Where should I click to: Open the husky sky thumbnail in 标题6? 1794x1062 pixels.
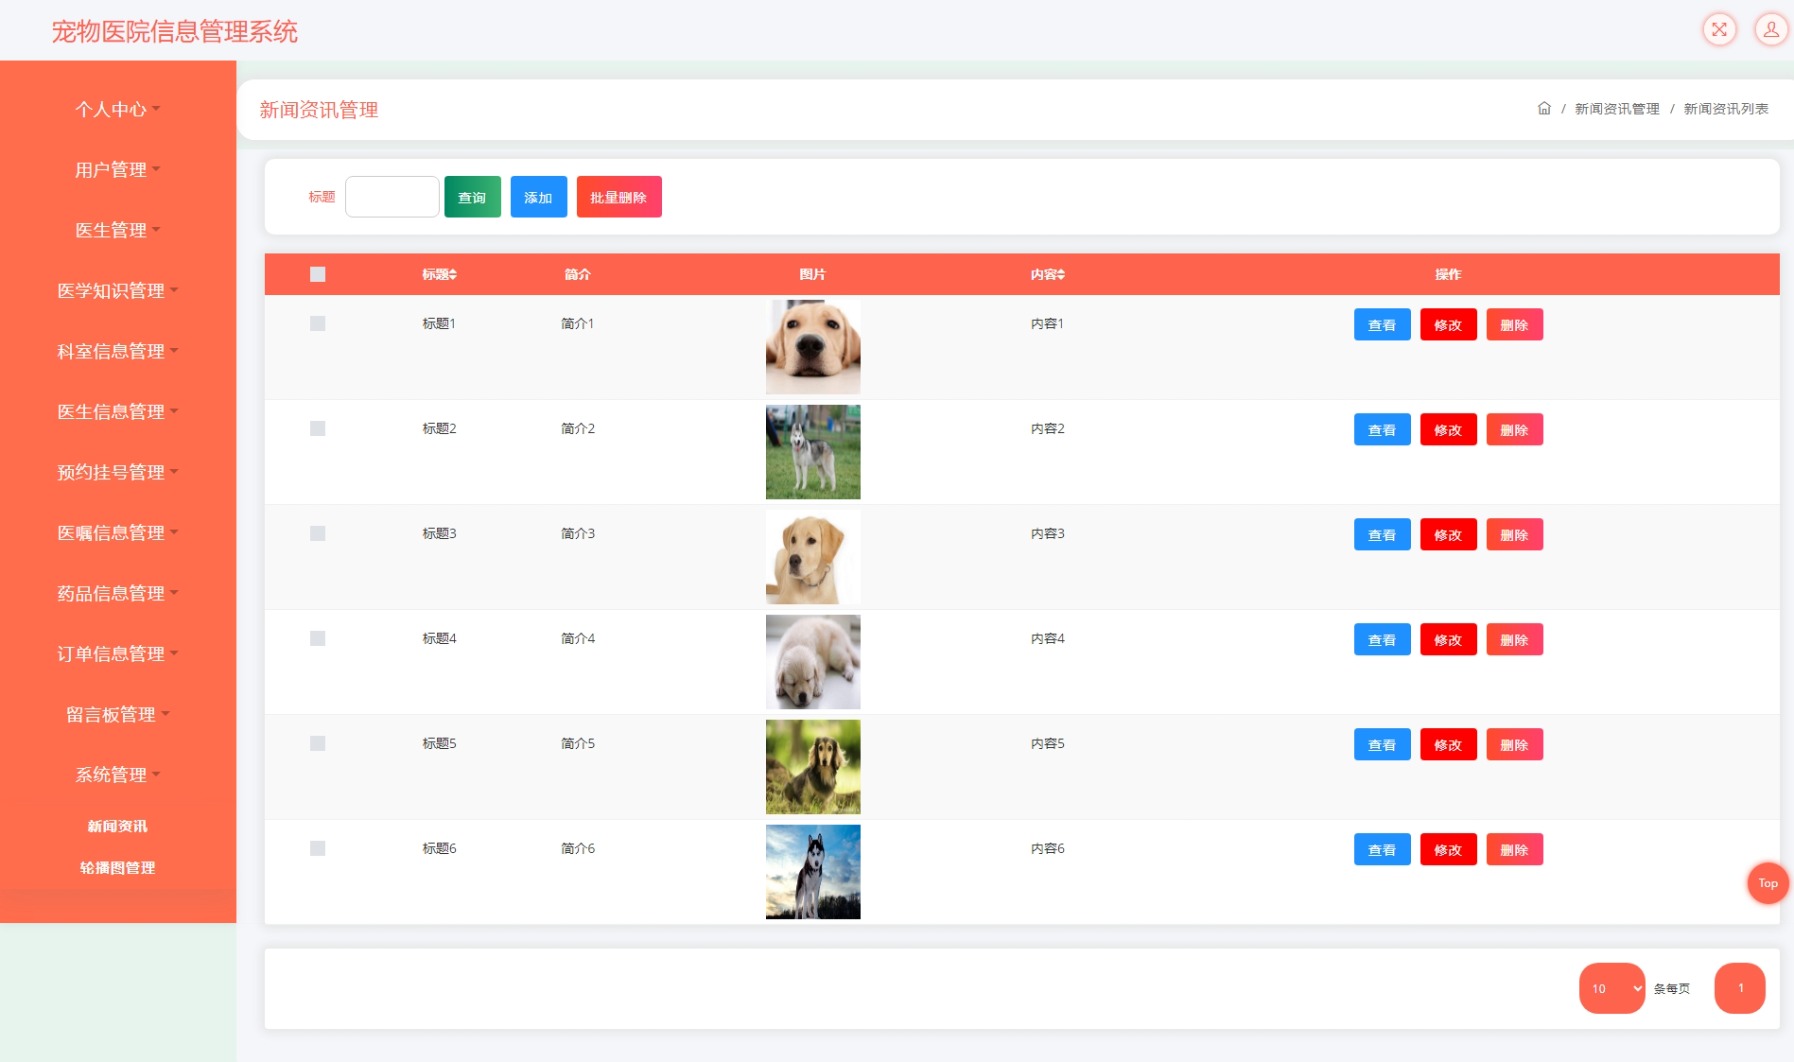point(813,872)
